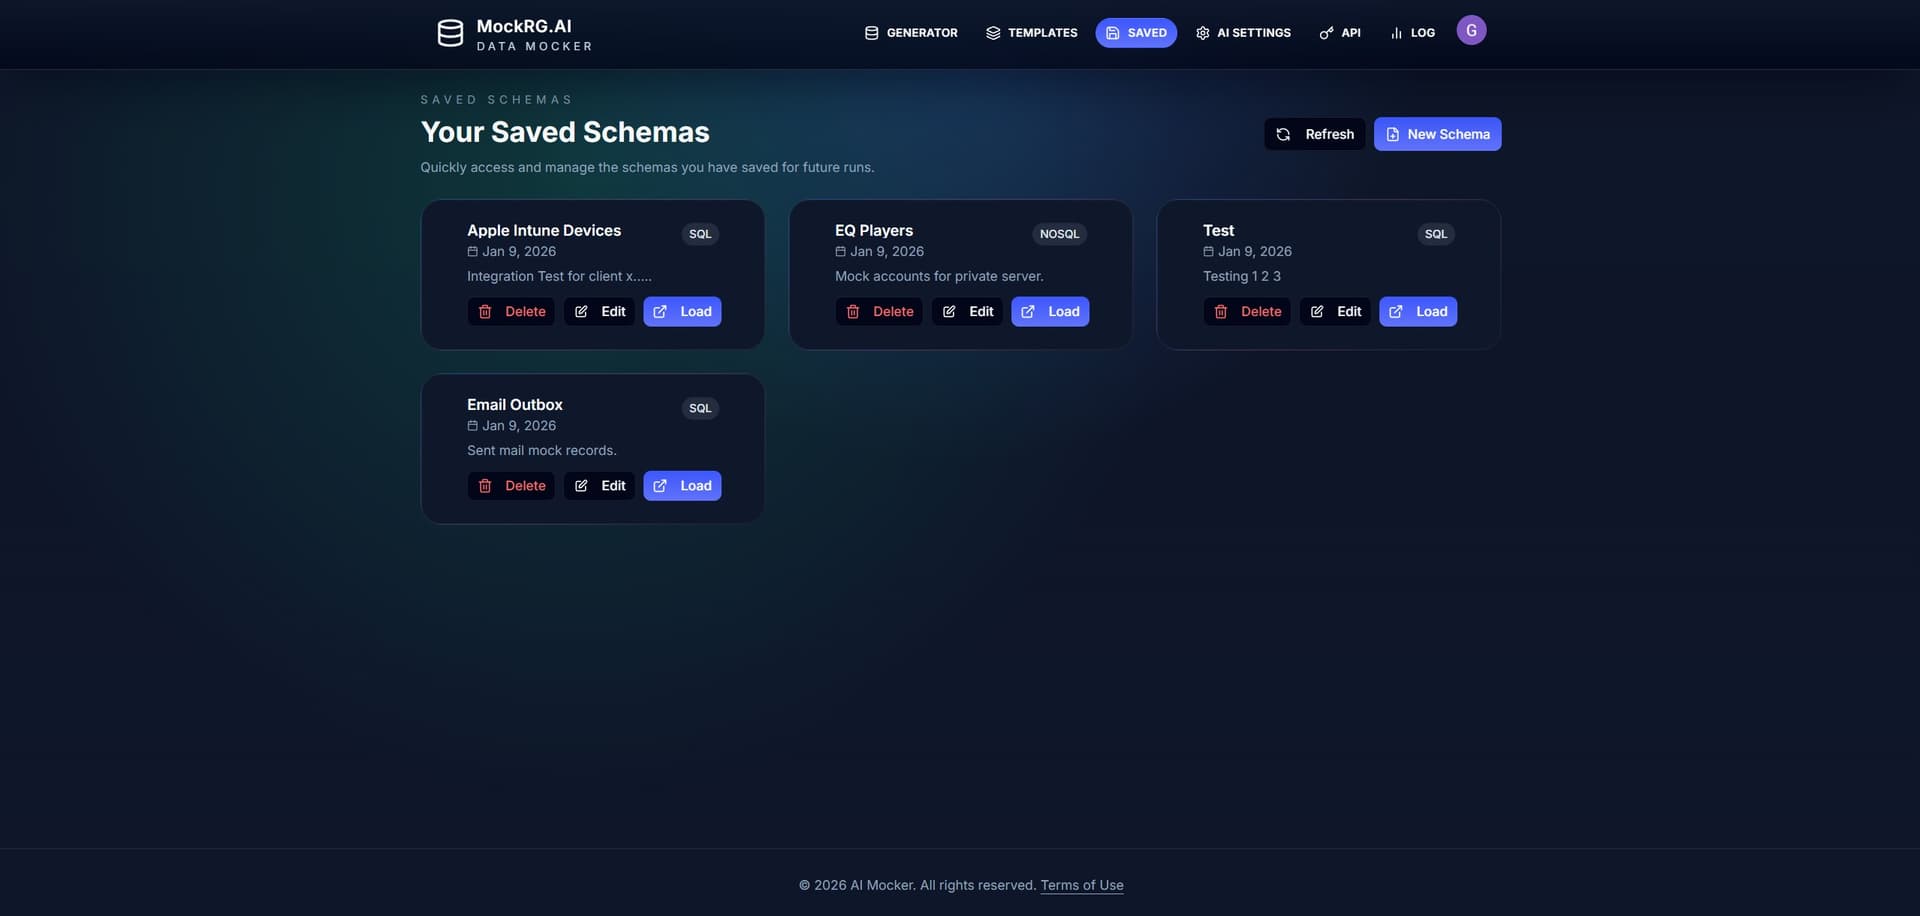Screen dimensions: 1920x916
Task: Select the bar chart icon beside Log
Action: click(1396, 32)
